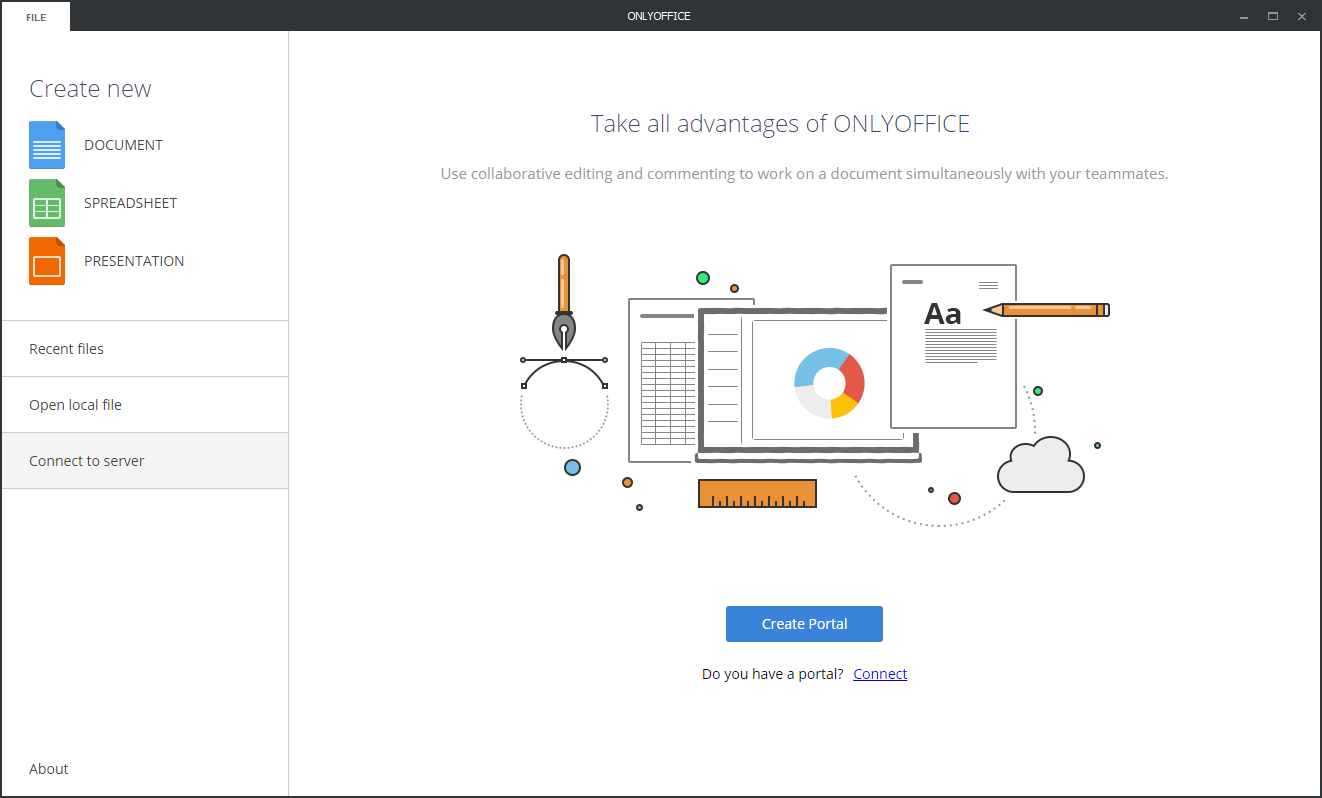This screenshot has width=1322, height=798.
Task: Switch to the FILE tab
Action: (x=36, y=17)
